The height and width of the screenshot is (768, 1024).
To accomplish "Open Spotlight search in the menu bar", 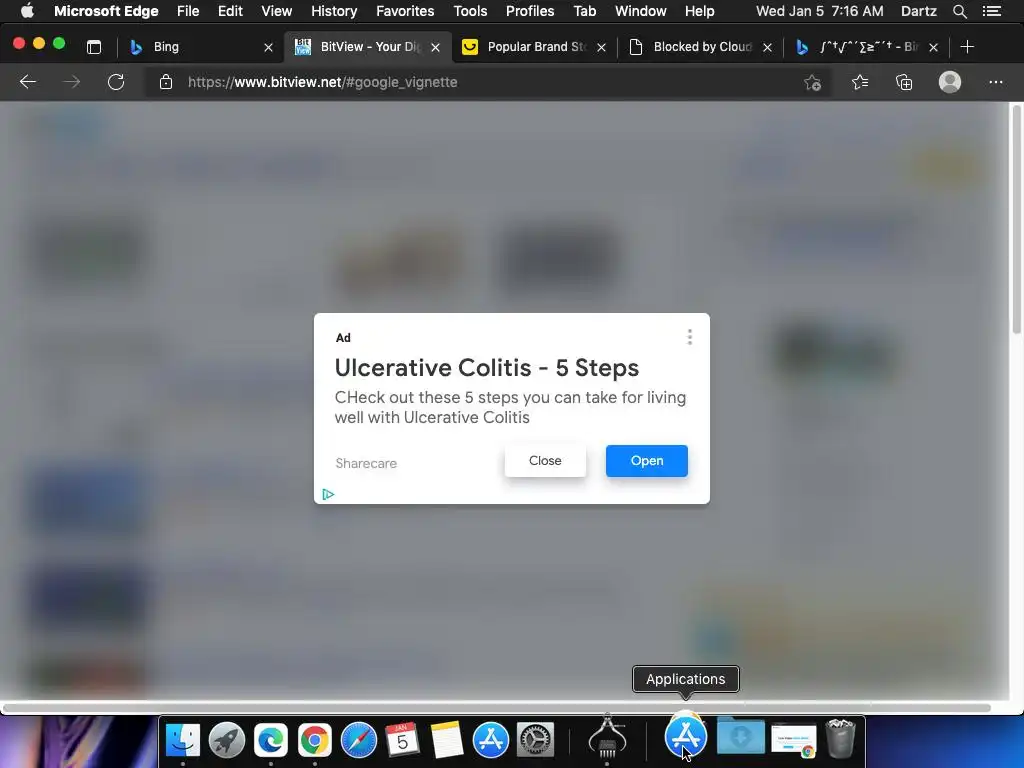I will 959,11.
